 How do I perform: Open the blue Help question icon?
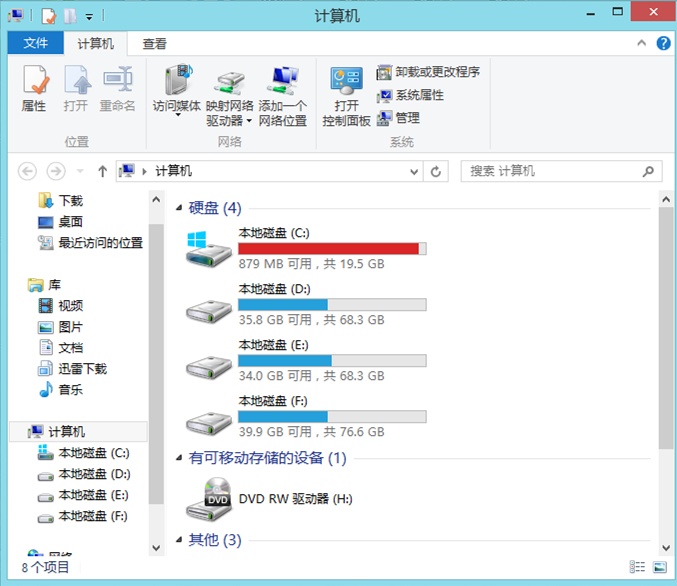coord(663,43)
